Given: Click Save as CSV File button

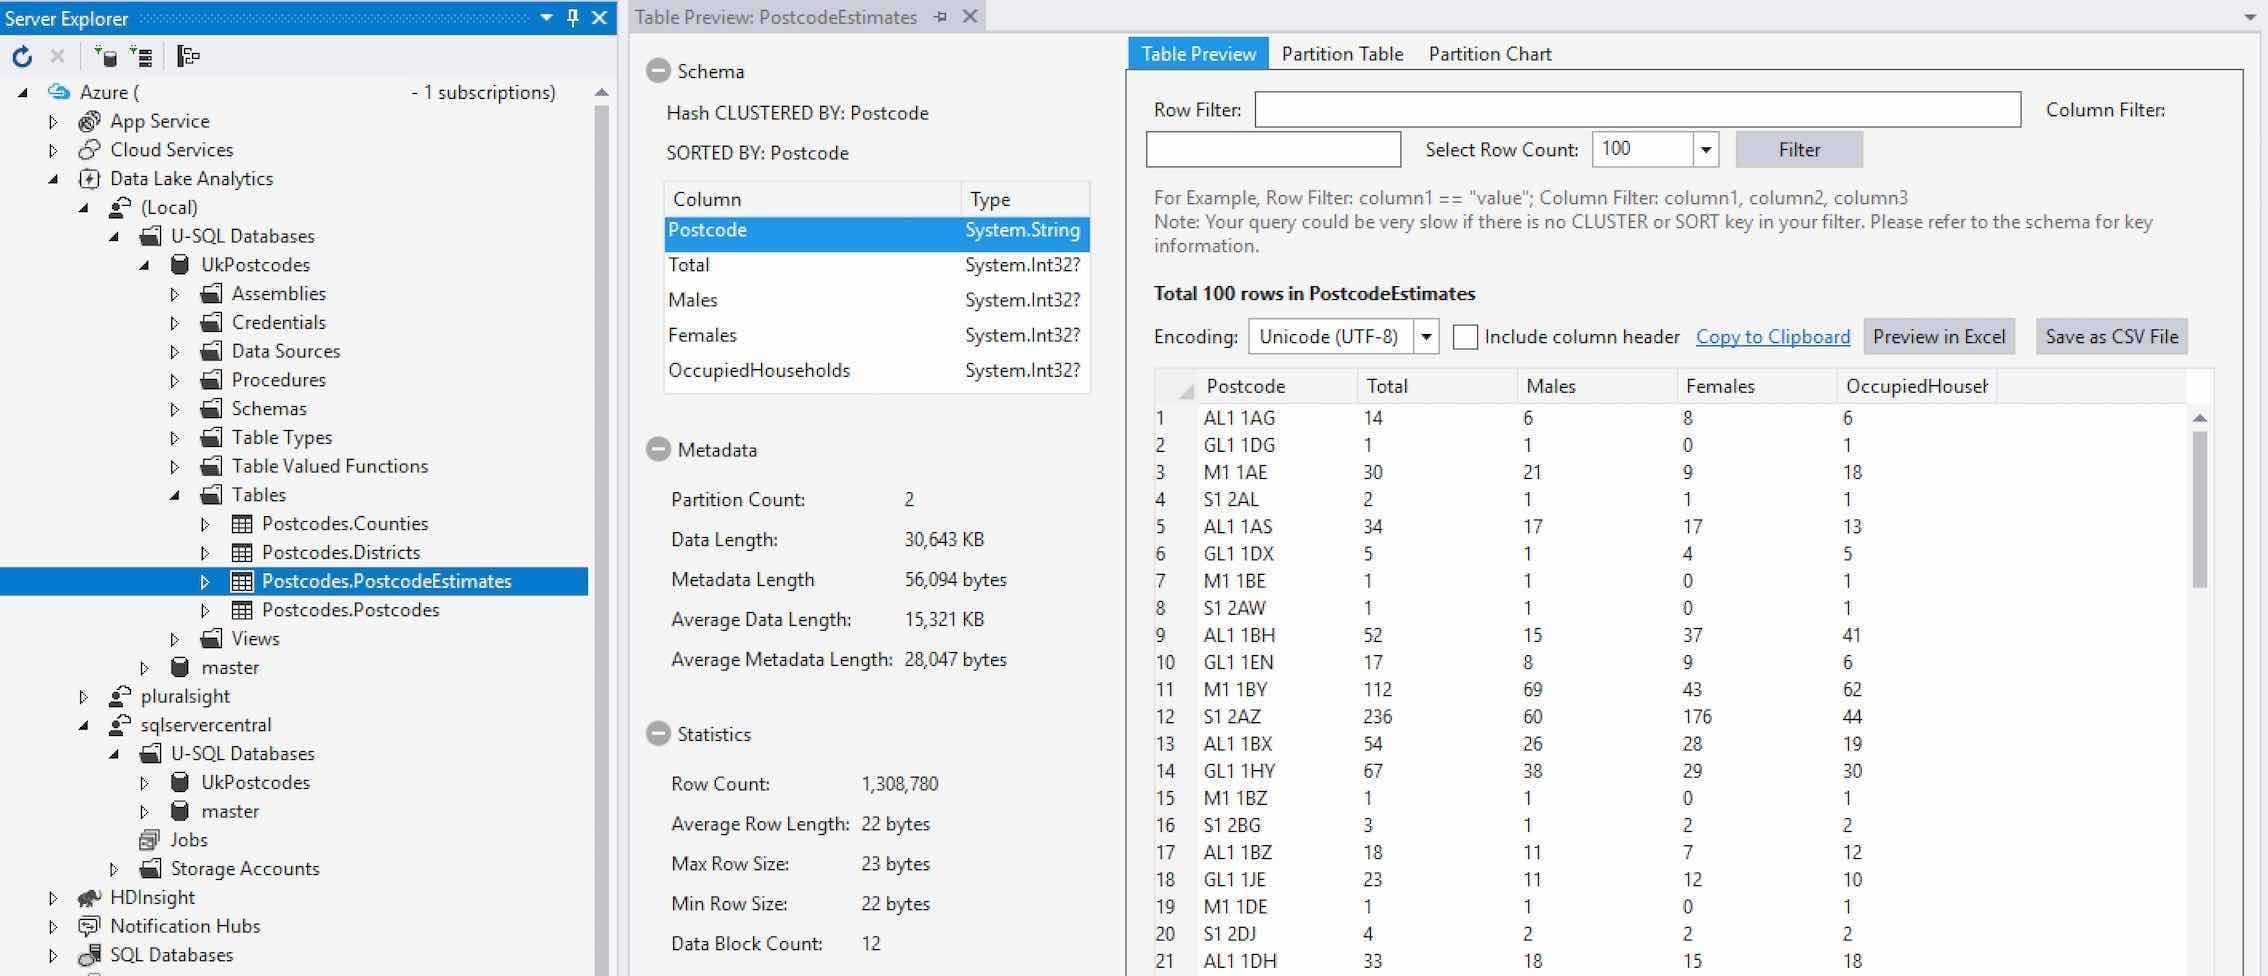Looking at the screenshot, I should 2112,337.
